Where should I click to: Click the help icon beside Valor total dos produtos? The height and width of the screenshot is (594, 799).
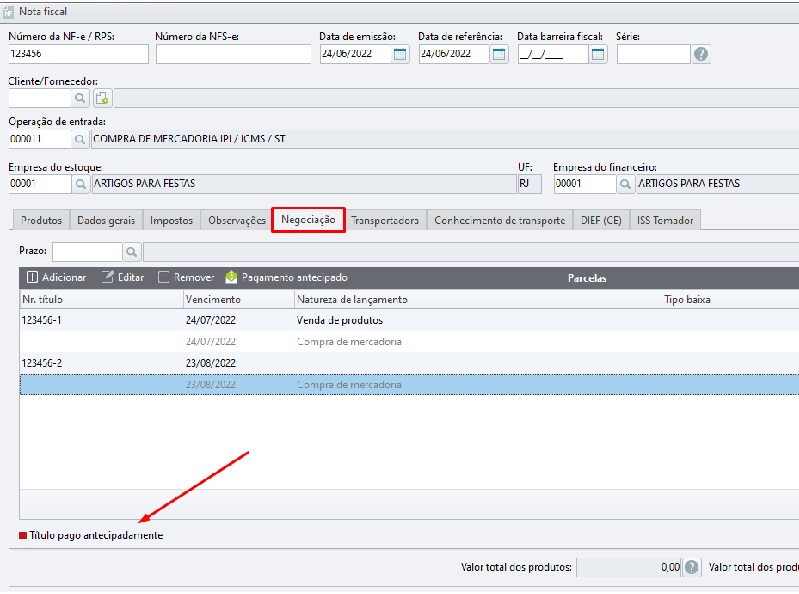(691, 567)
